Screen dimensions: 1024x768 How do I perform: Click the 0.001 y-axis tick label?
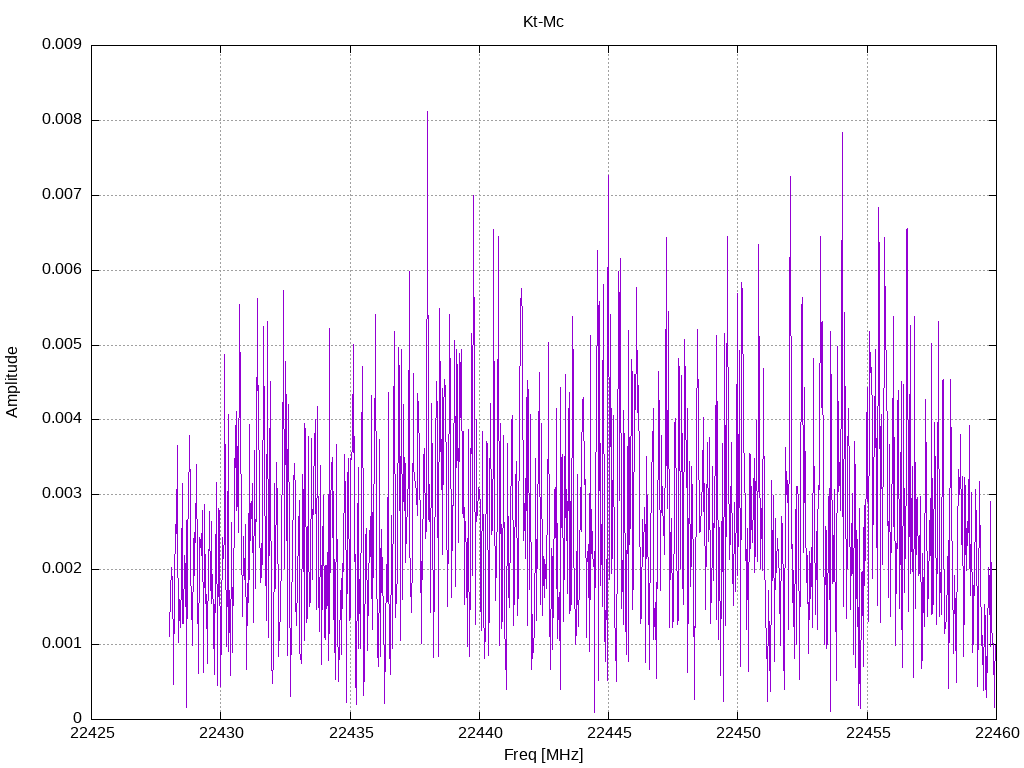(62, 643)
